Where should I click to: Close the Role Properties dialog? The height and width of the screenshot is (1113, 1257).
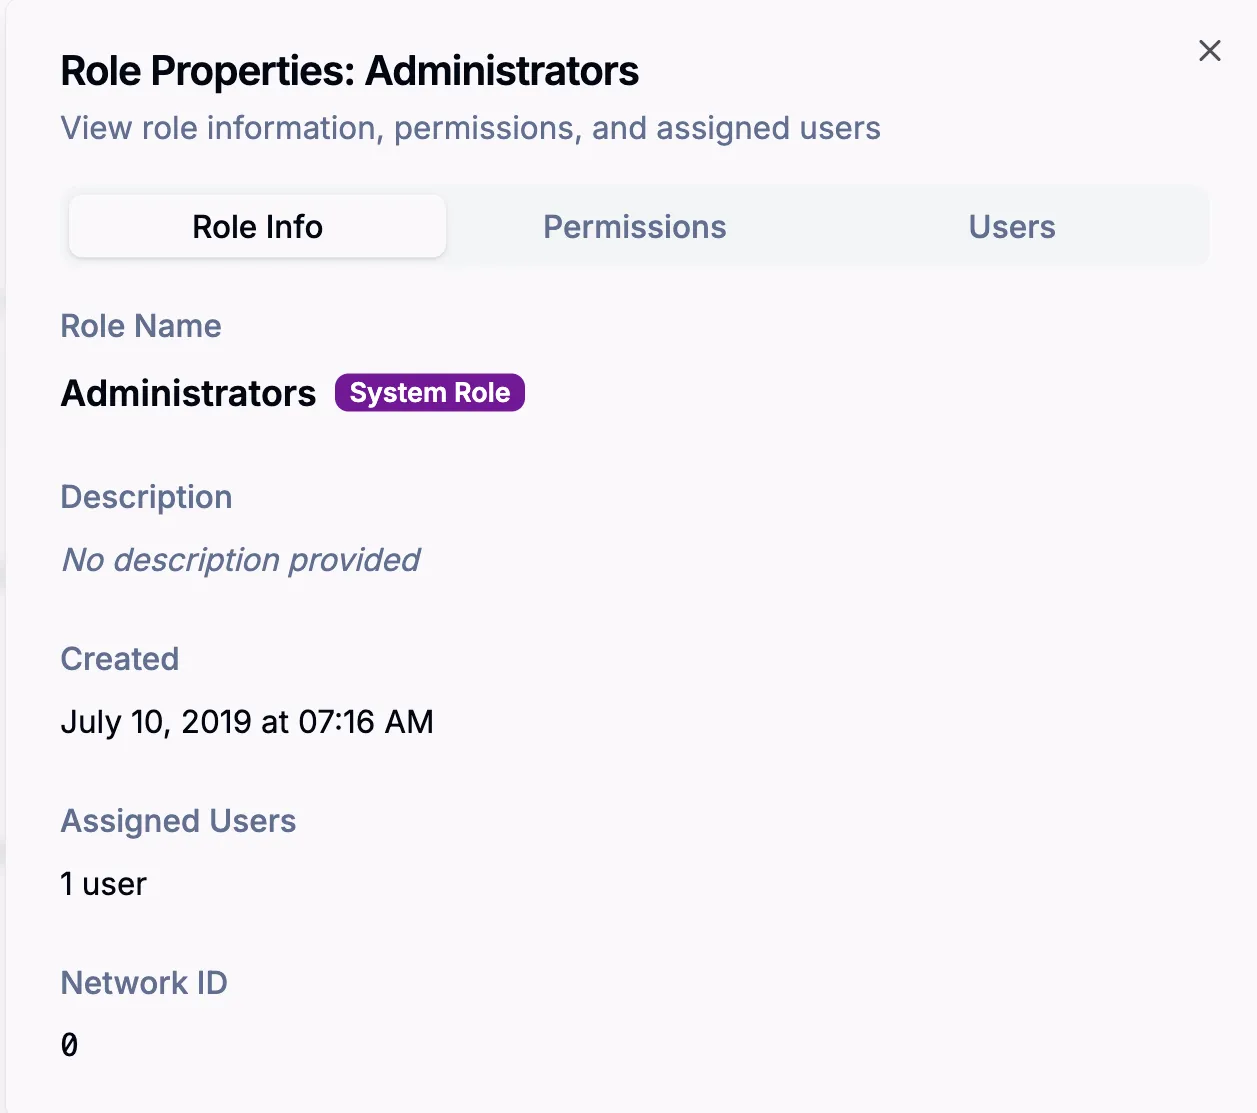[x=1209, y=51]
